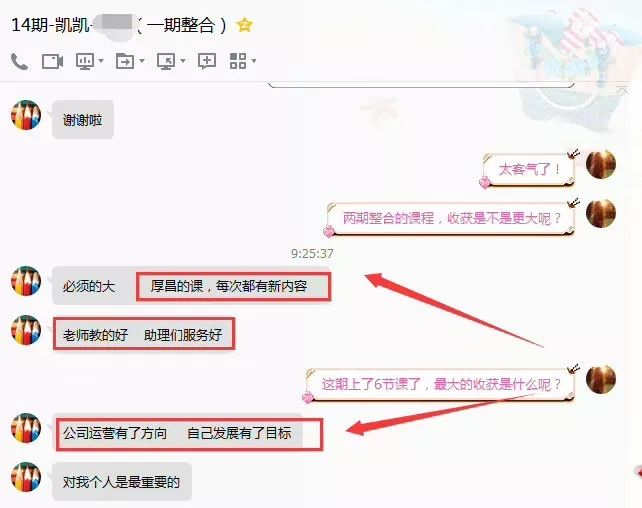Click the send file folder icon
Screen dimensions: 642x508
click(x=125, y=61)
